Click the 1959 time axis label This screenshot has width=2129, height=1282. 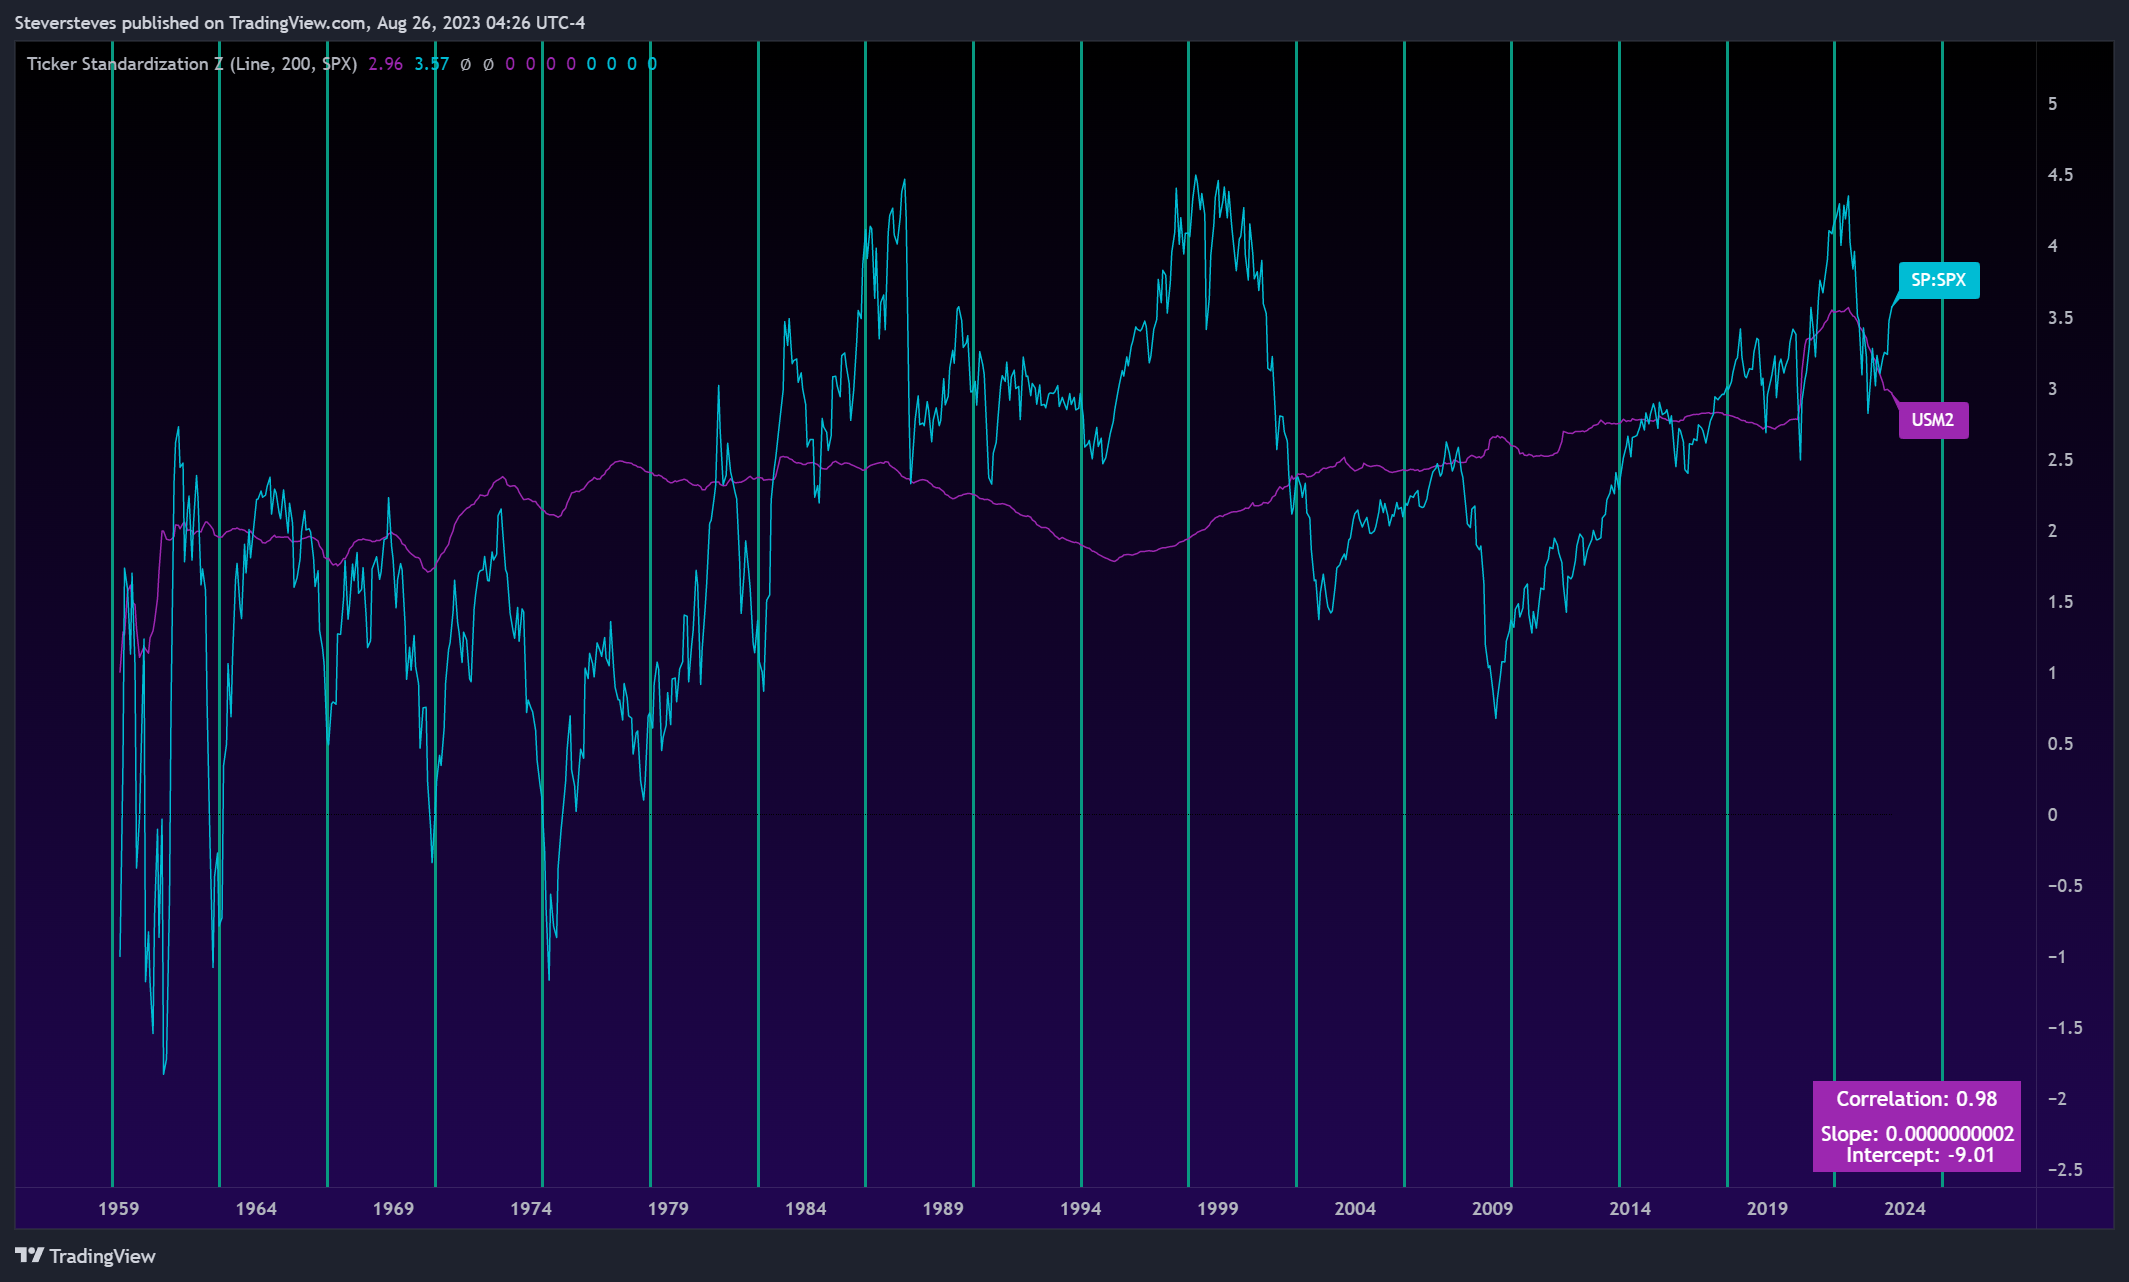coord(118,1208)
